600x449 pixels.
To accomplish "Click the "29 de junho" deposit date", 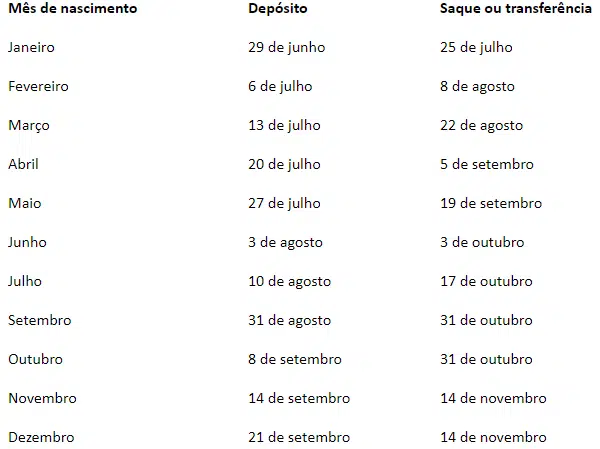I will [x=287, y=47].
